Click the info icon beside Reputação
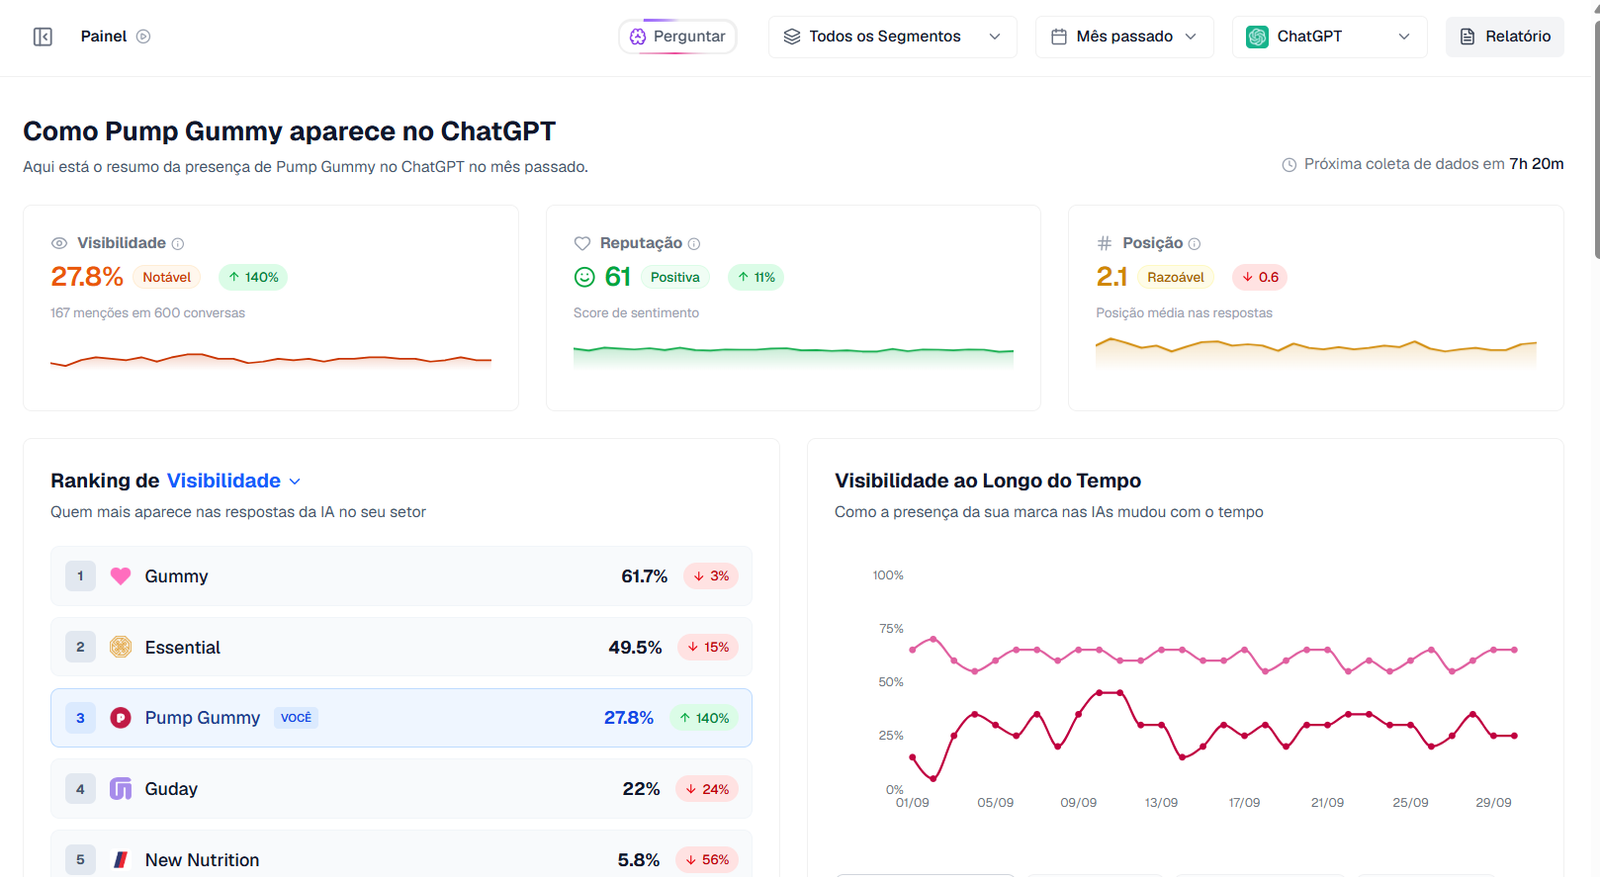 point(694,244)
